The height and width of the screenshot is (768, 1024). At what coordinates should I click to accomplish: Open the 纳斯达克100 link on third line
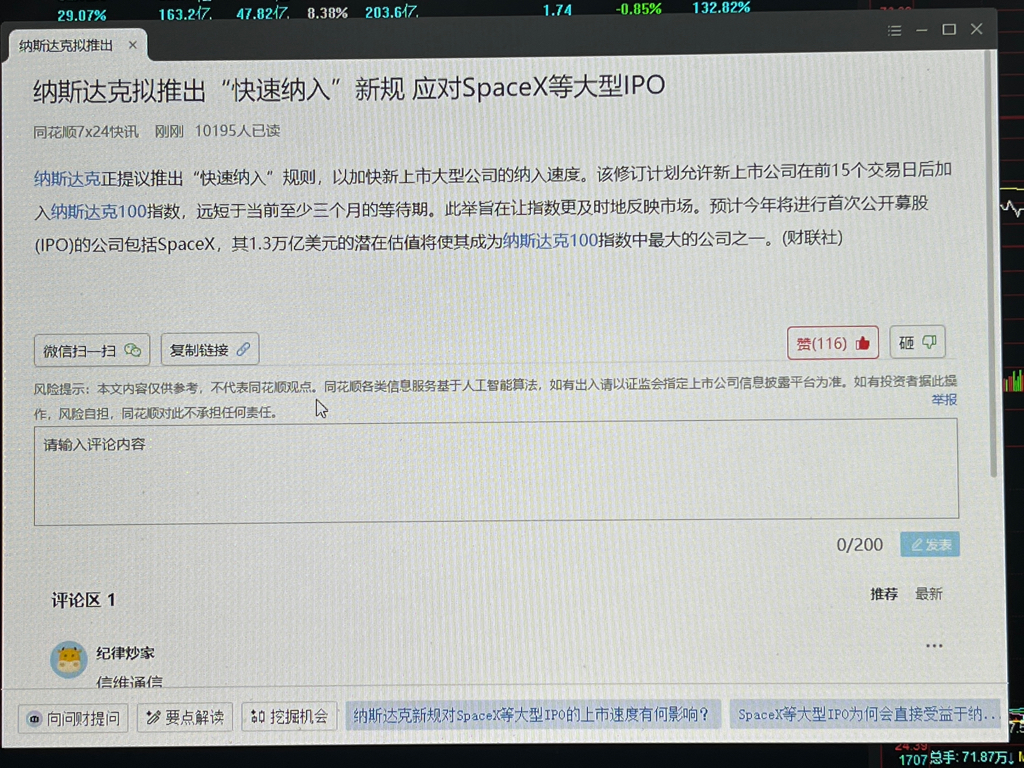point(551,240)
